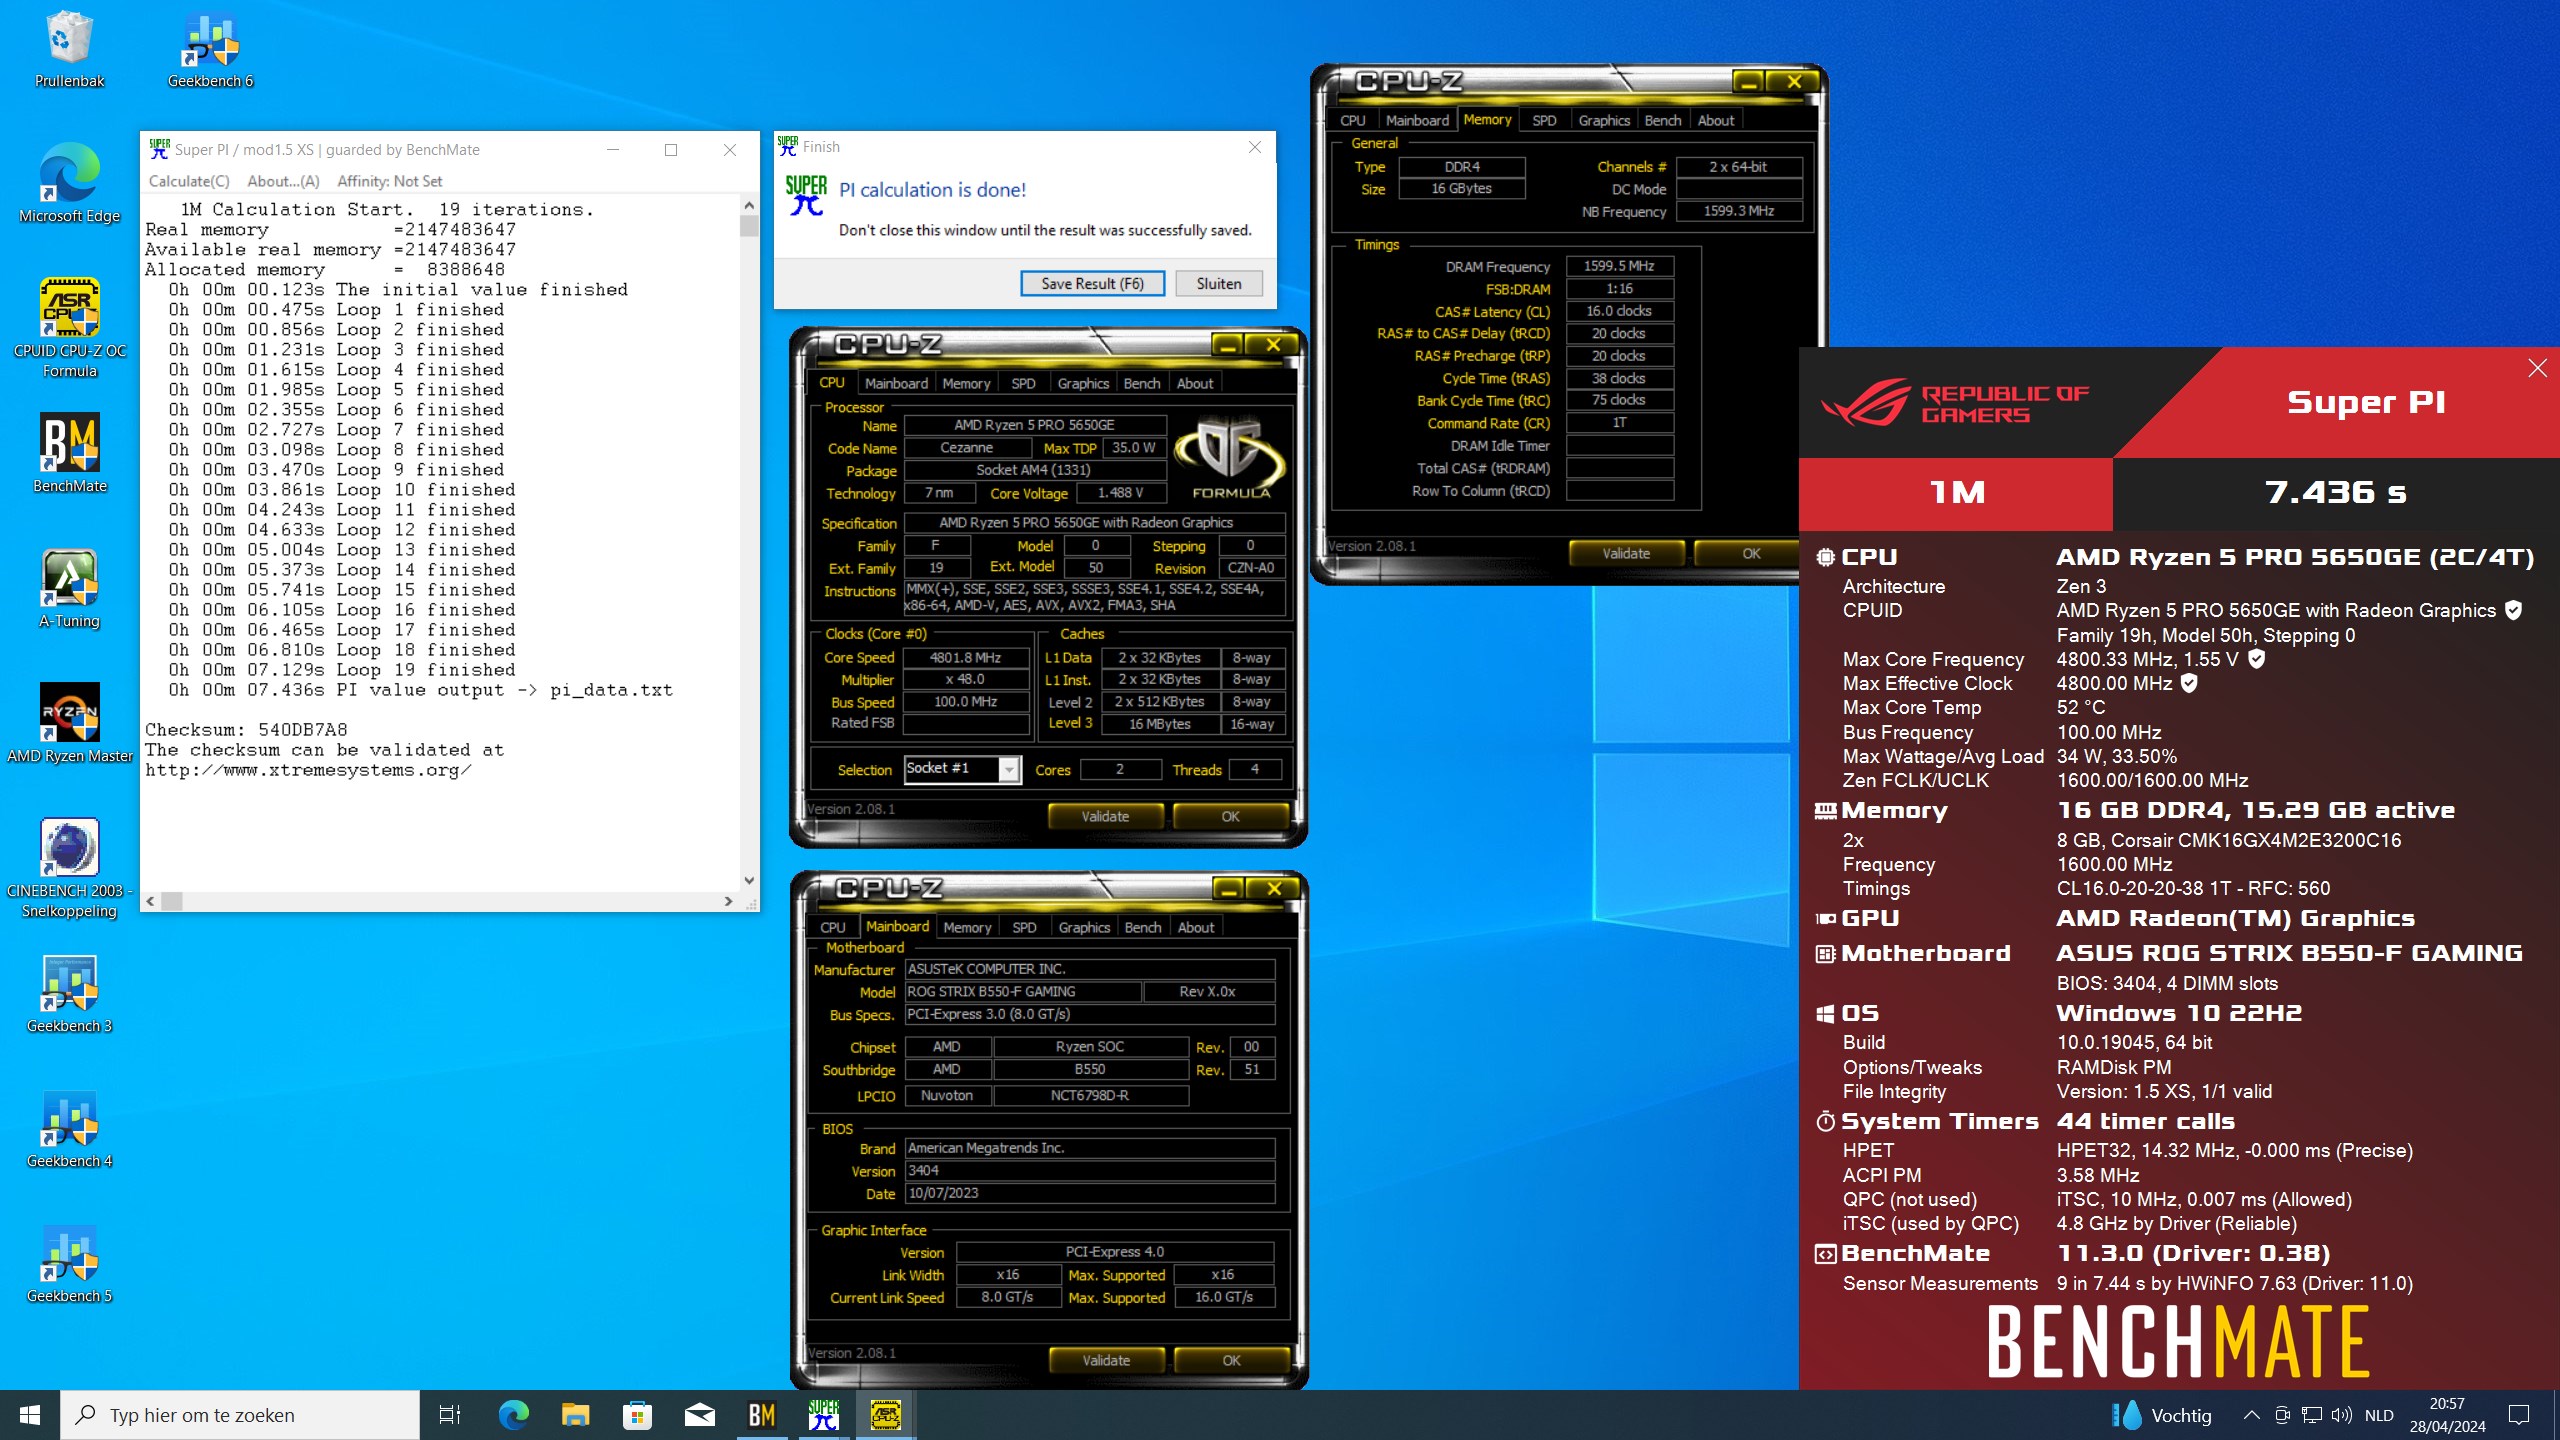Screen dimensions: 2560x1440
Task: Minimize the CPU-Z memory window
Action: click(x=1747, y=83)
